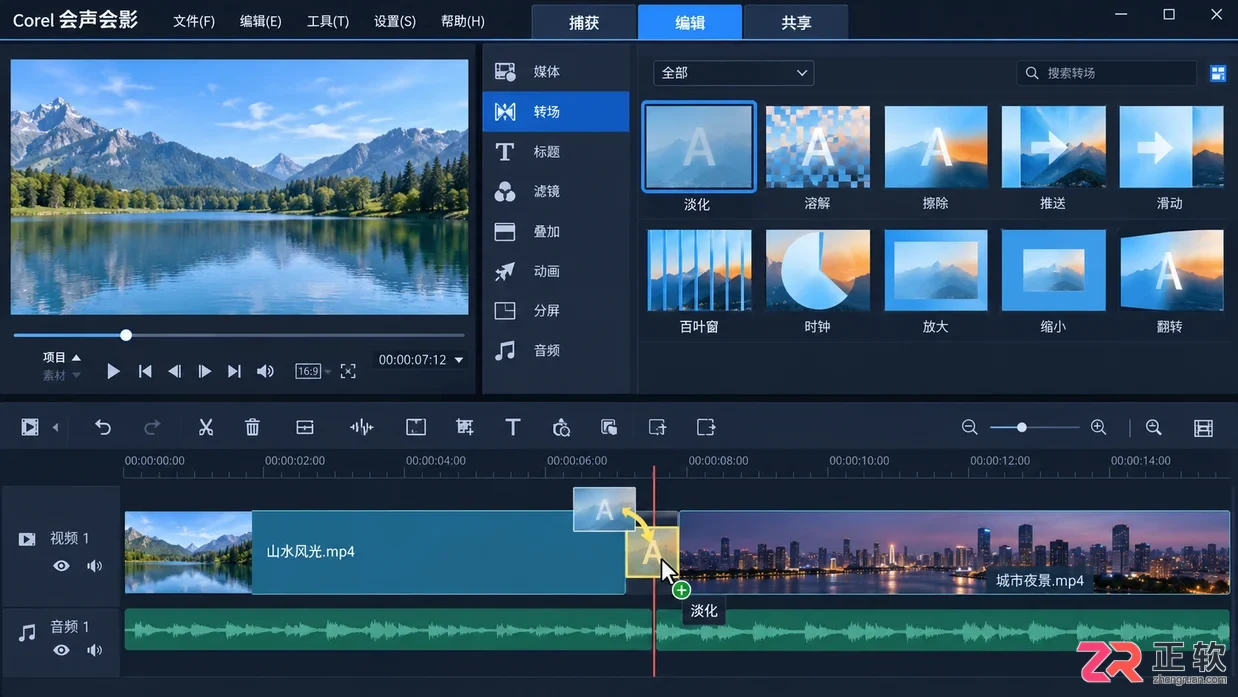Select the 转场 transitions category
Screen dimensions: 1238x697
[x=556, y=112]
